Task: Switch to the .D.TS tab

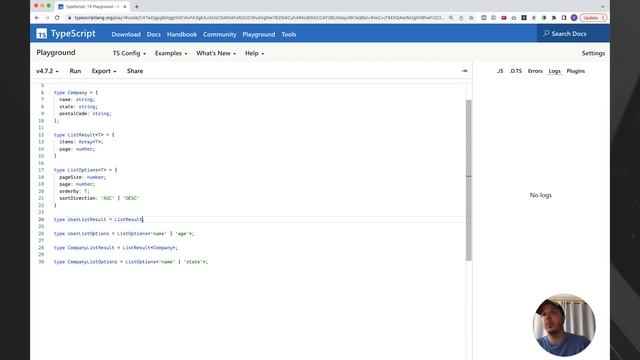Action: click(516, 71)
